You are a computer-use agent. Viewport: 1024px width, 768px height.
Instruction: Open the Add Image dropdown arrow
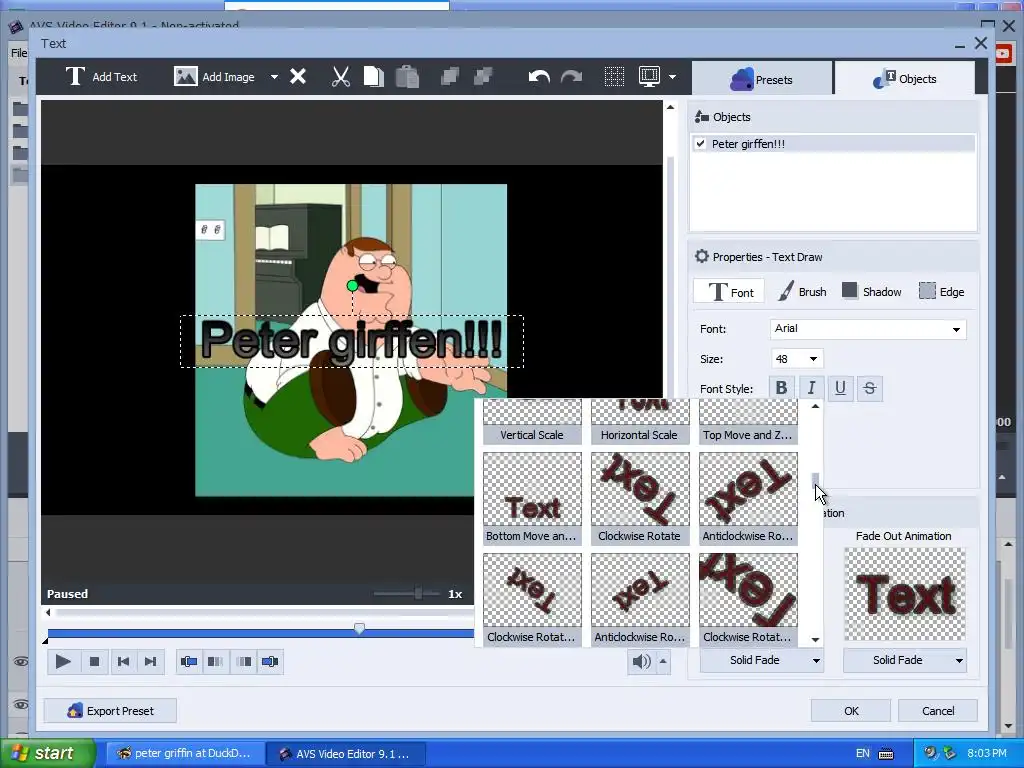click(x=274, y=77)
